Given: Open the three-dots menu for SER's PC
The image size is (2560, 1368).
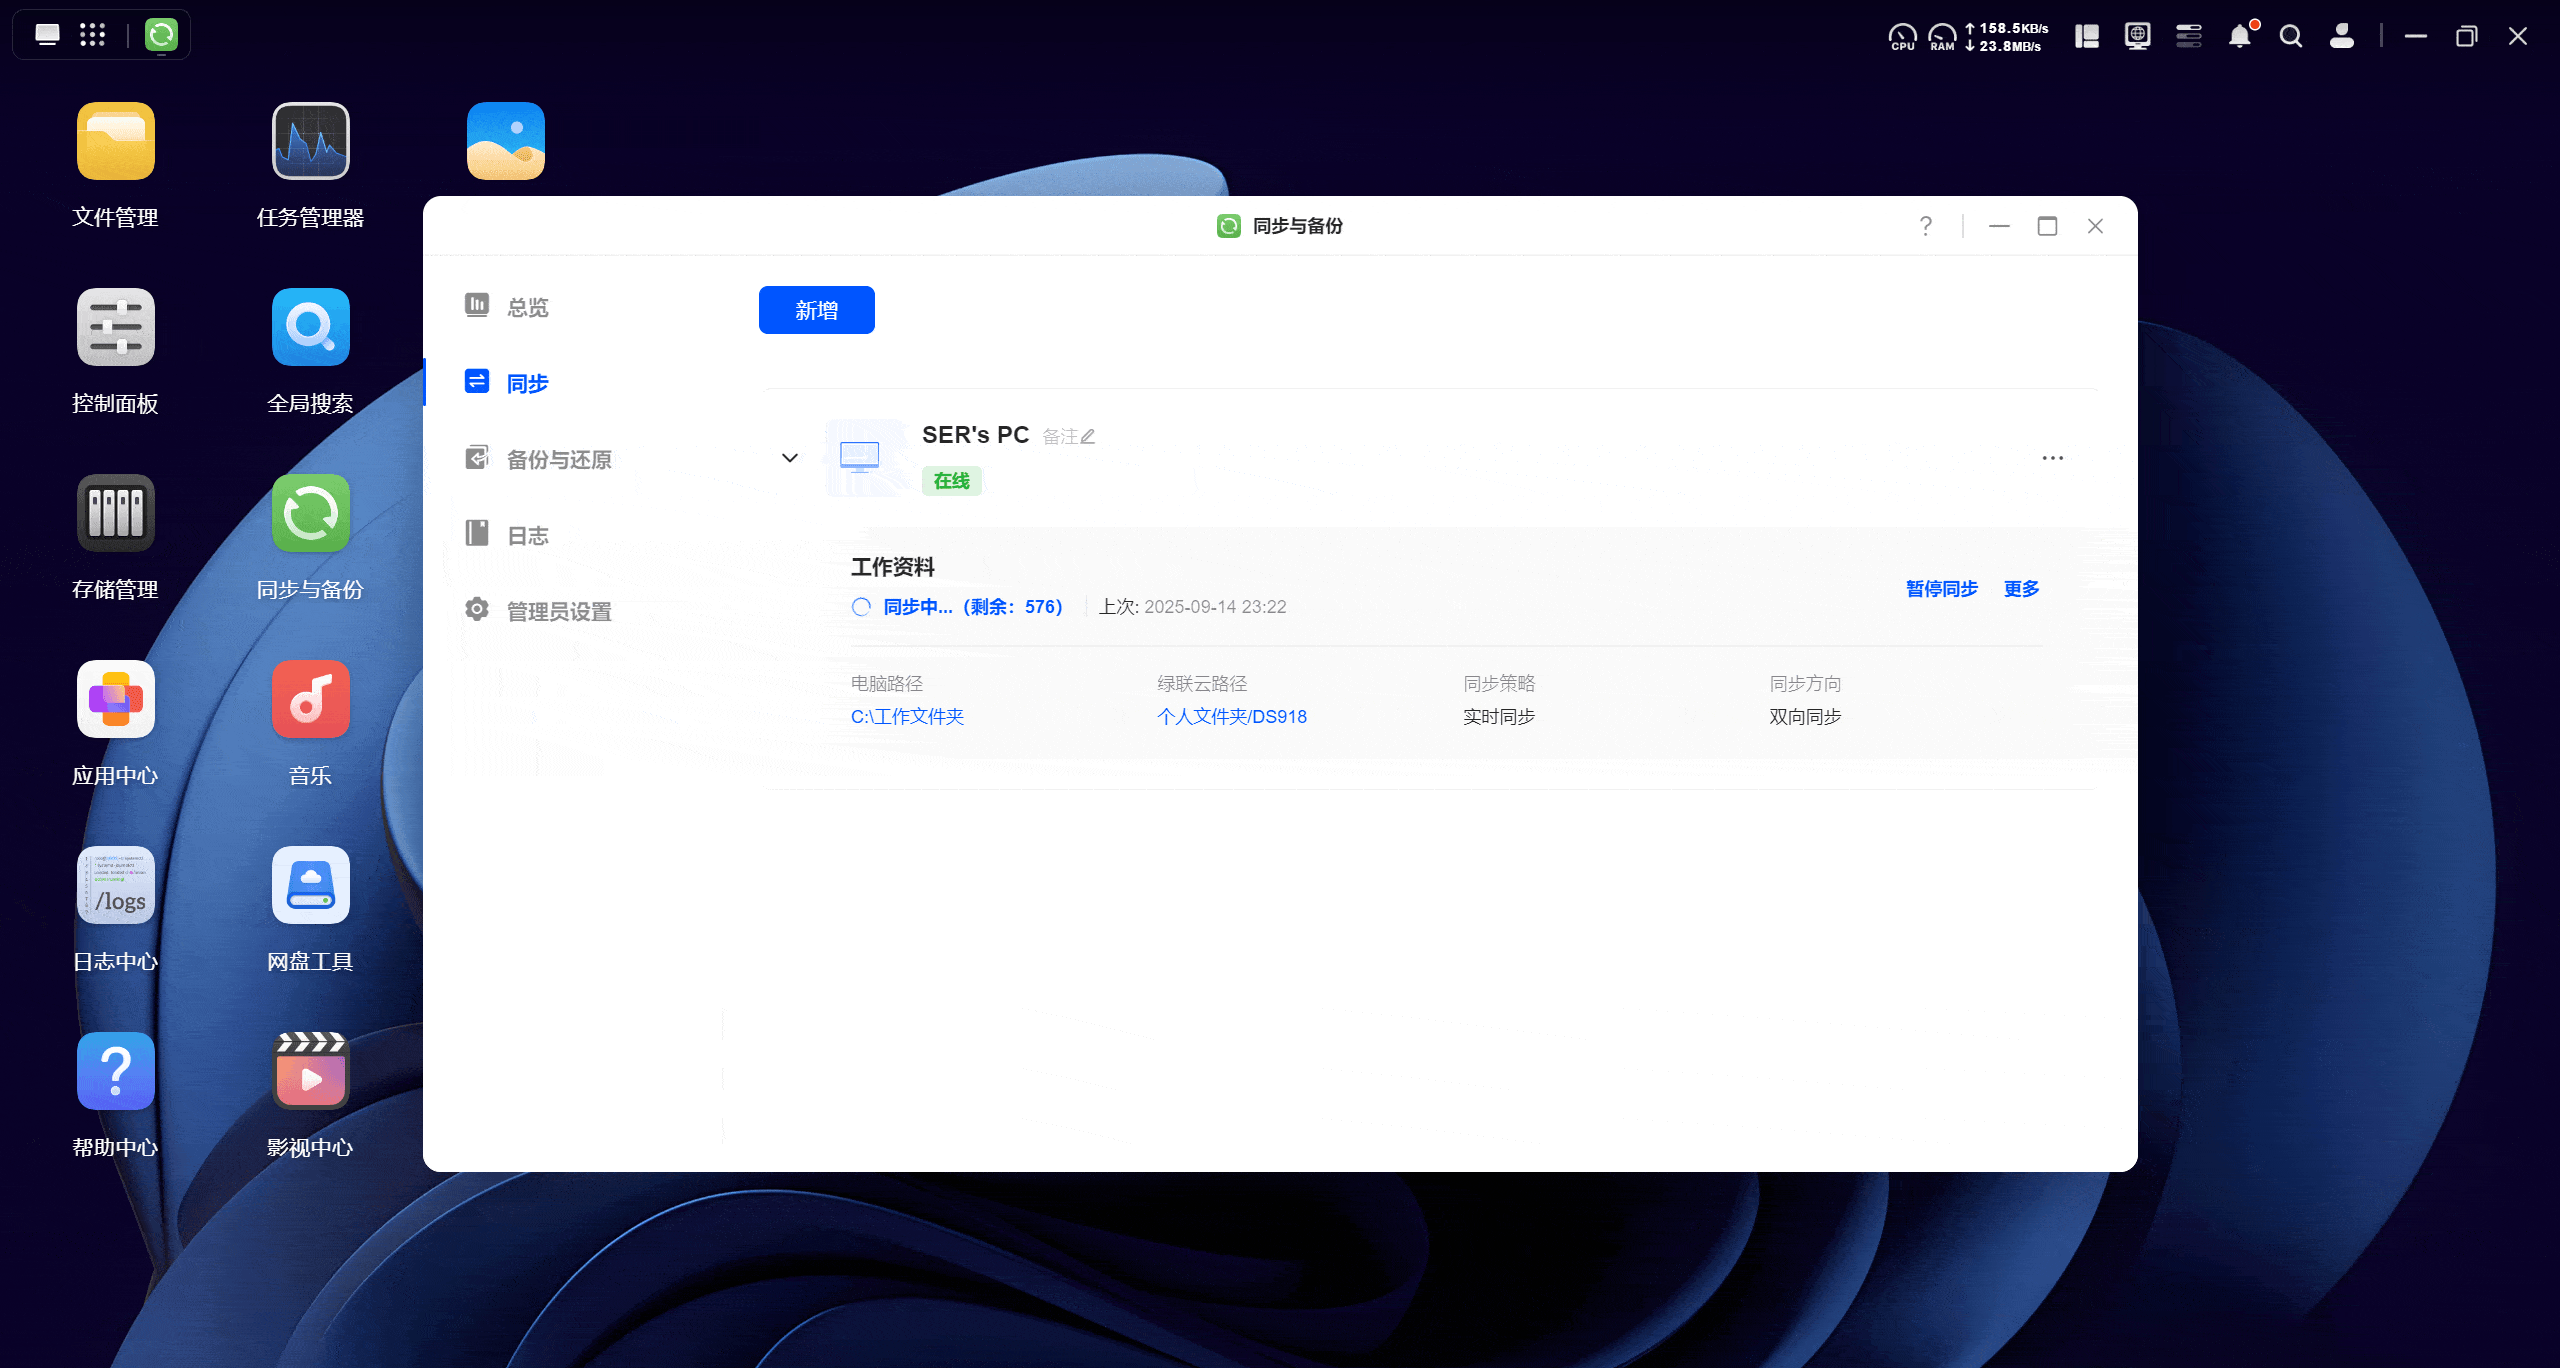Looking at the screenshot, I should pos(2052,458).
